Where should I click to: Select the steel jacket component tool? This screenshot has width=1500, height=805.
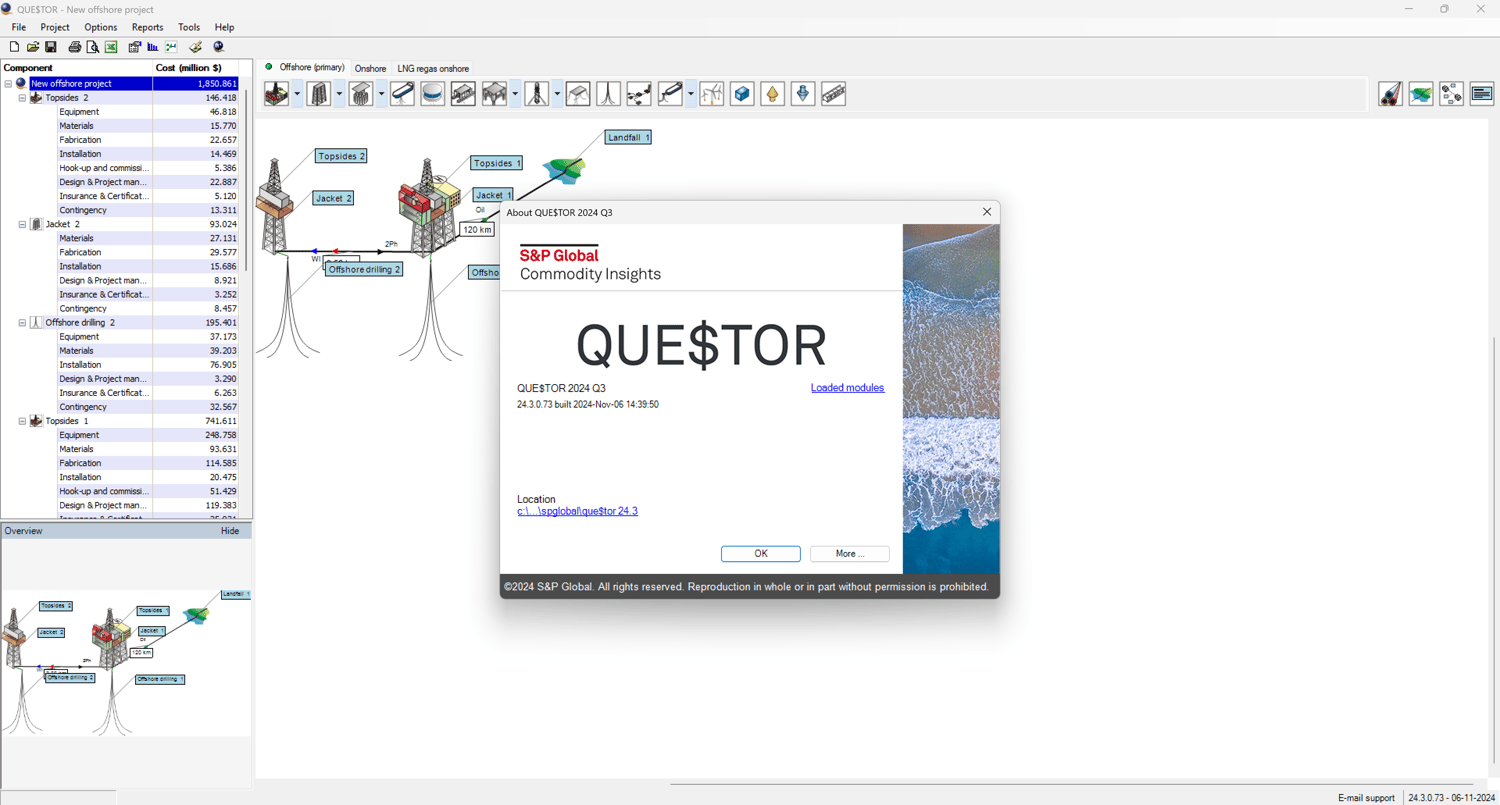pyautogui.click(x=319, y=94)
